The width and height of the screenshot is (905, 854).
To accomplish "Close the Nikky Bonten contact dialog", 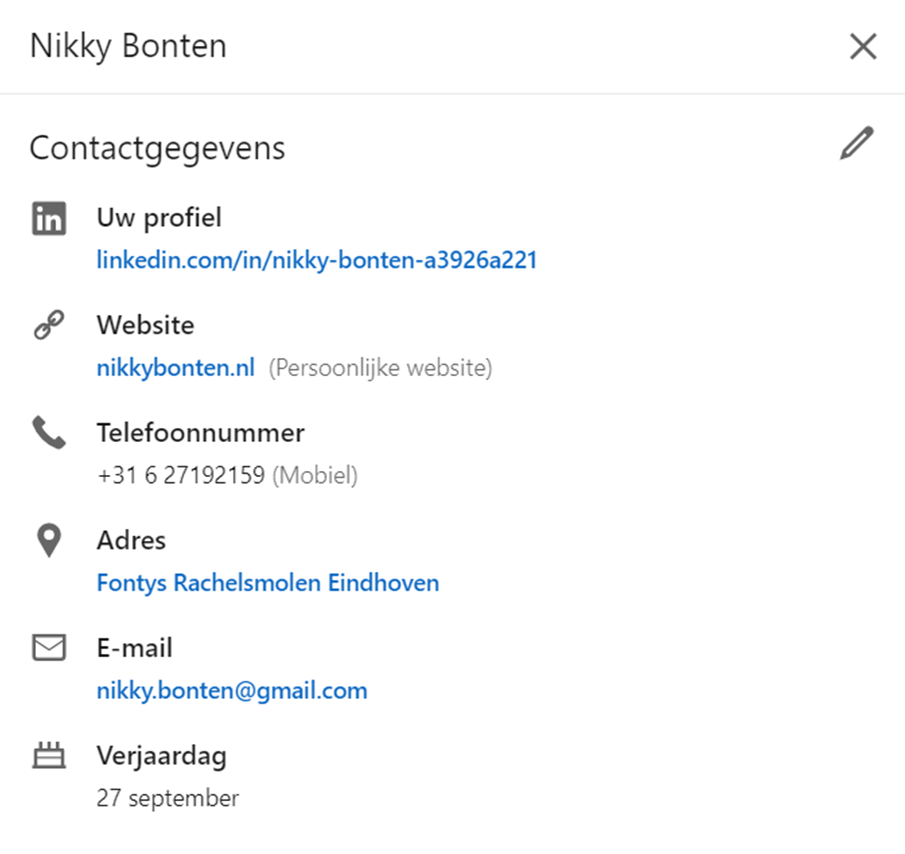I will 863,46.
